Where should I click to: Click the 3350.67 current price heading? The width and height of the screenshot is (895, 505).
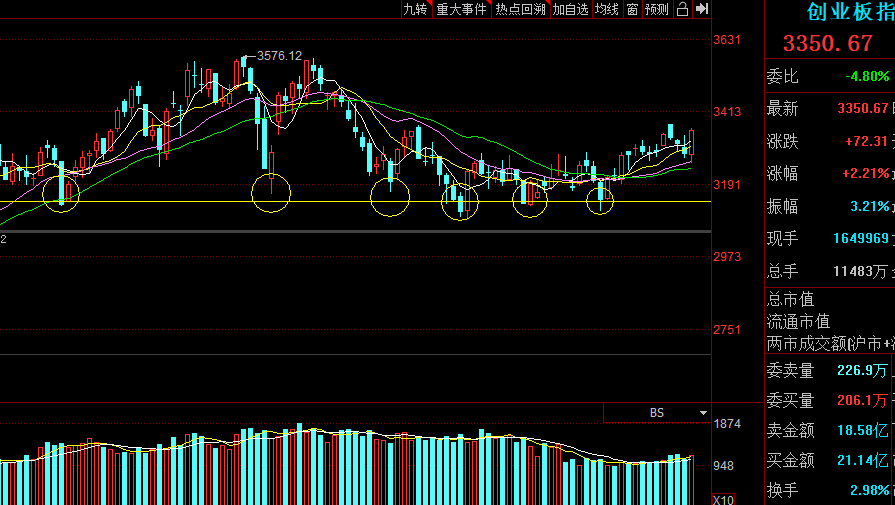[827, 43]
